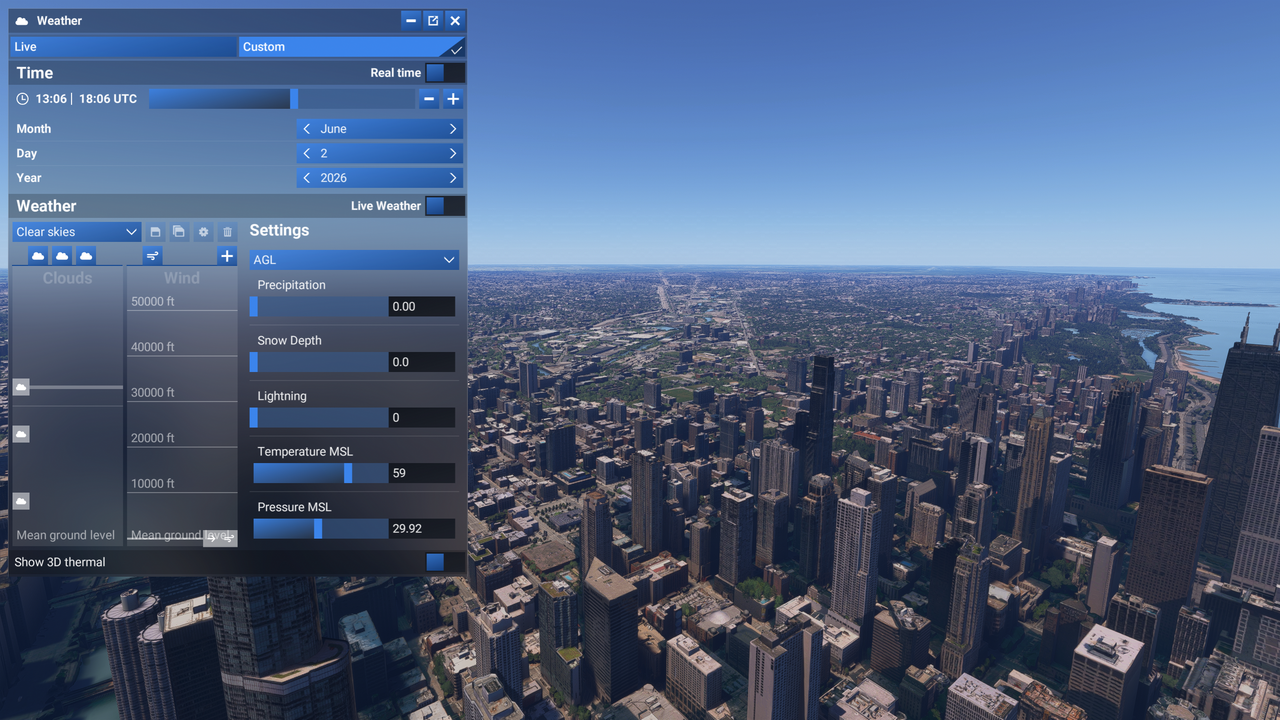Toggle the Live Weather switch
The width and height of the screenshot is (1280, 720).
pos(445,206)
